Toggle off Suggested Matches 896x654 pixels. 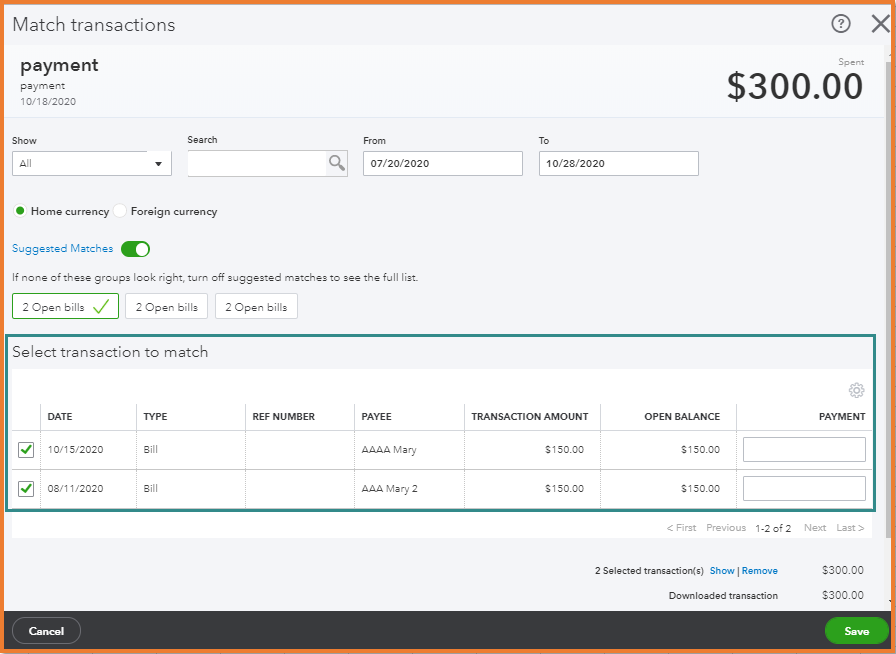[x=135, y=248]
